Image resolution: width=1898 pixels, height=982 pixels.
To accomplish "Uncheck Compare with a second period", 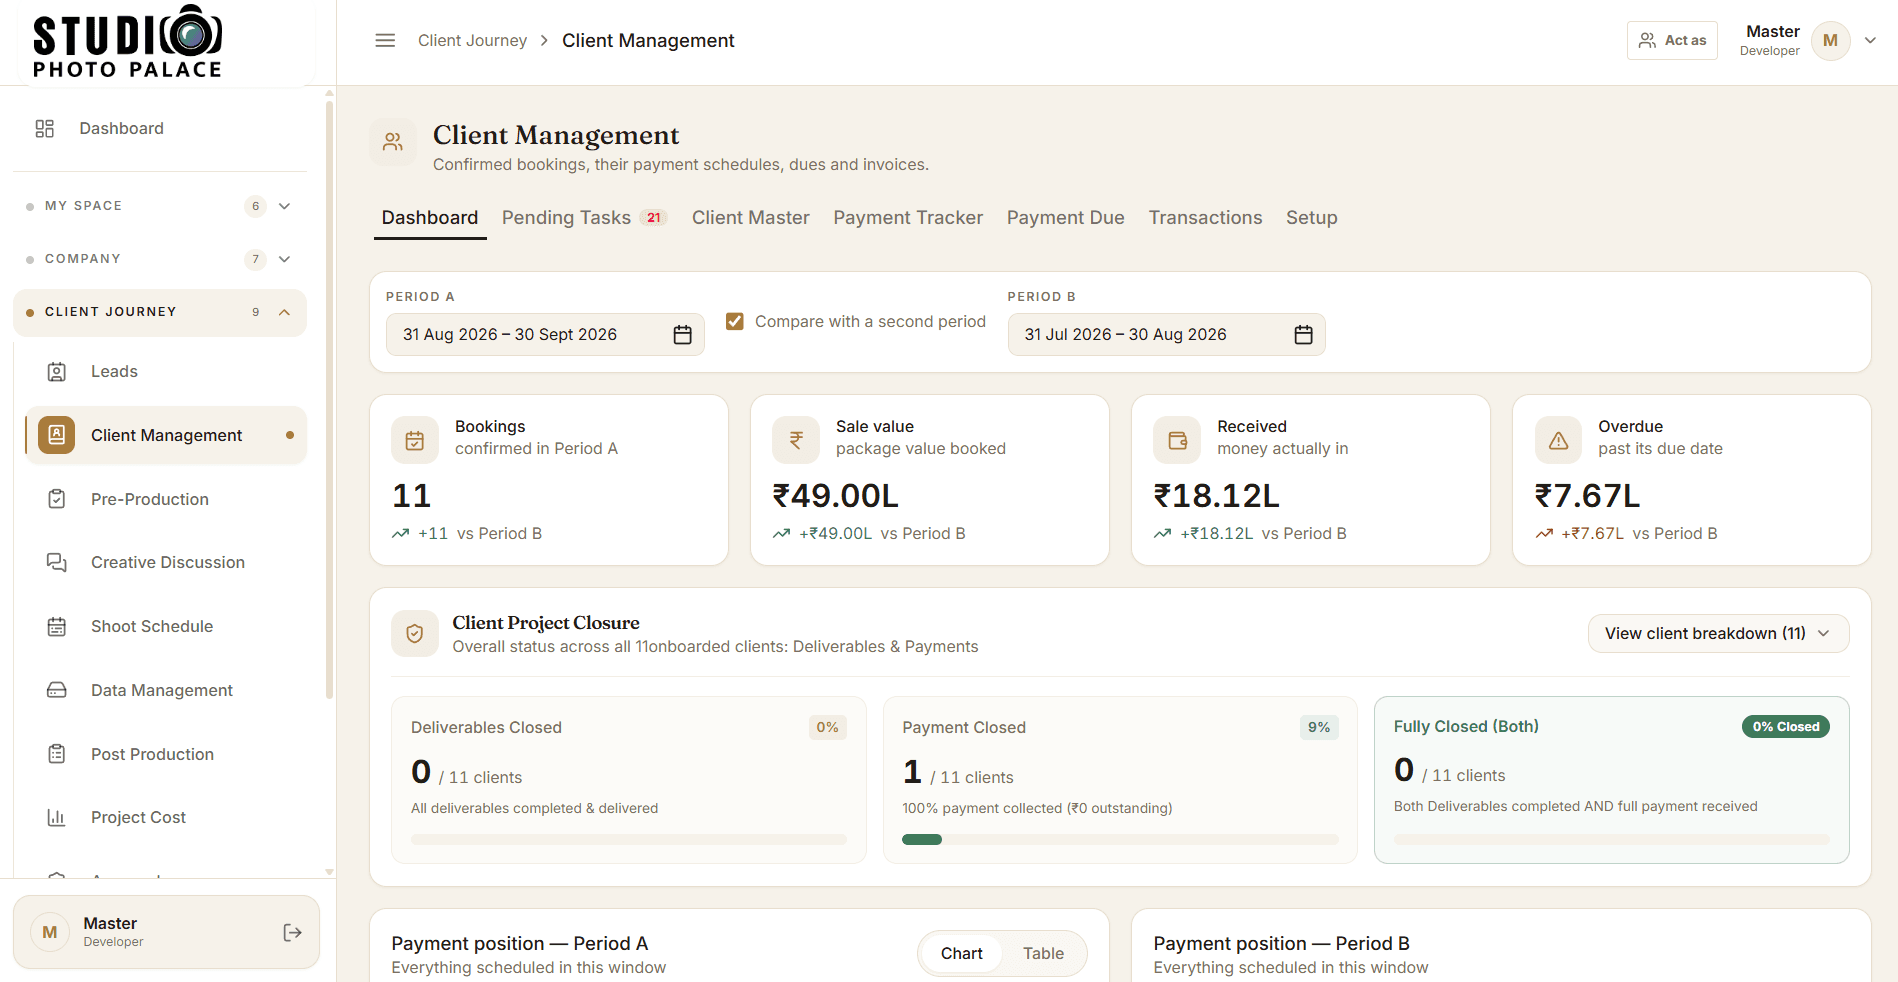I will click(x=735, y=321).
